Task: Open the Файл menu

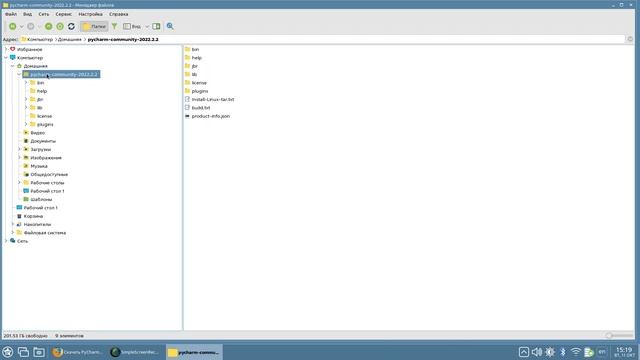Action: click(x=11, y=14)
